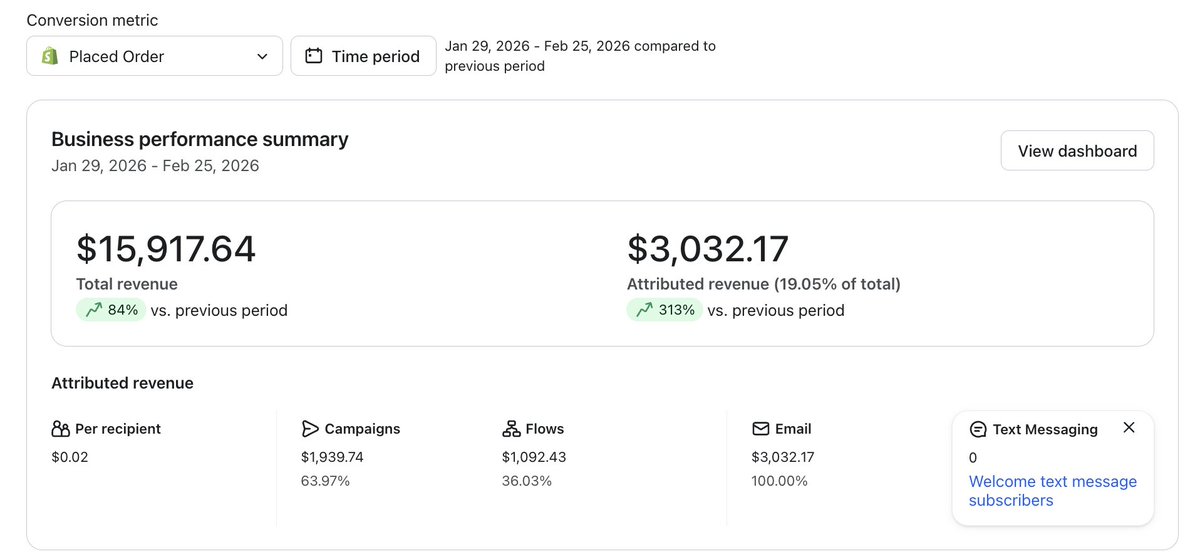
Task: Click the Text Messaging chat icon
Action: pos(978,430)
